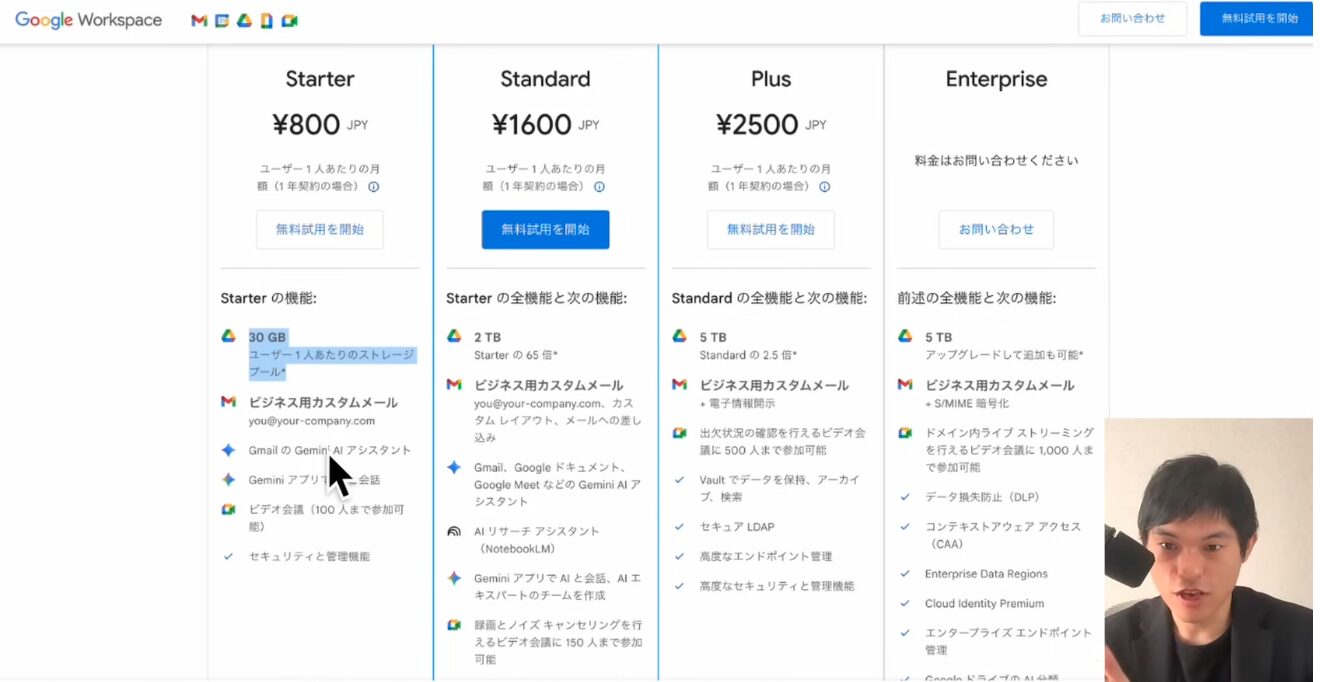Start the free trial for Plus plan

click(x=770, y=229)
